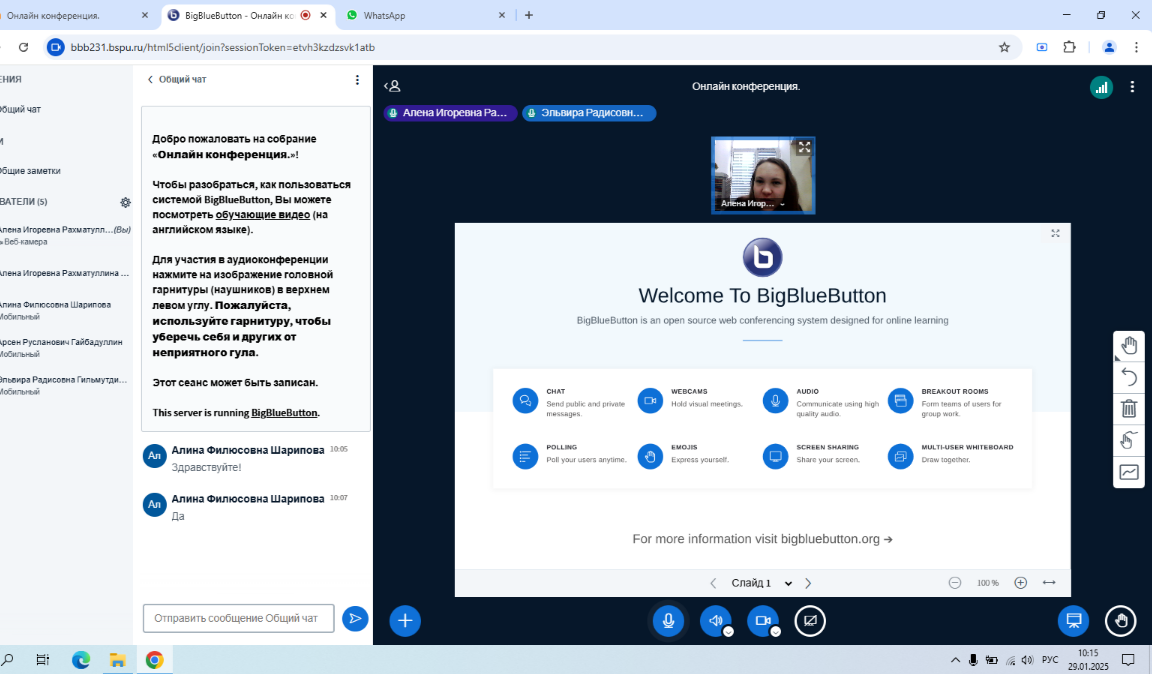Viewport: 1152px width, 674px height.
Task: Expand webcam device options arrow
Action: point(775,631)
